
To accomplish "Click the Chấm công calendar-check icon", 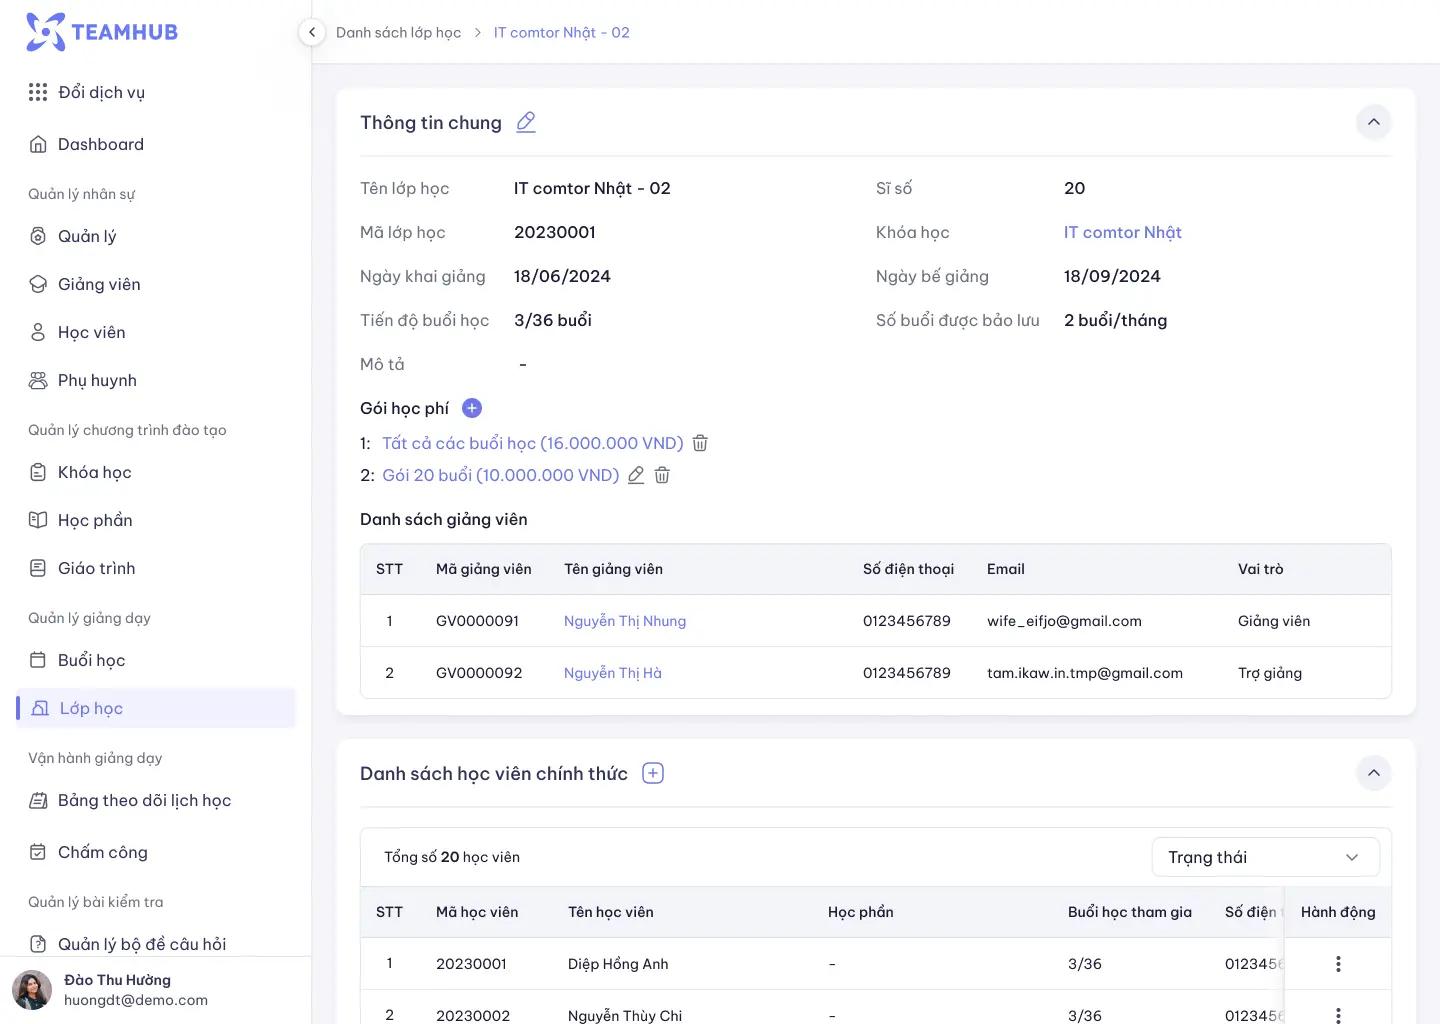I will click(x=38, y=852).
